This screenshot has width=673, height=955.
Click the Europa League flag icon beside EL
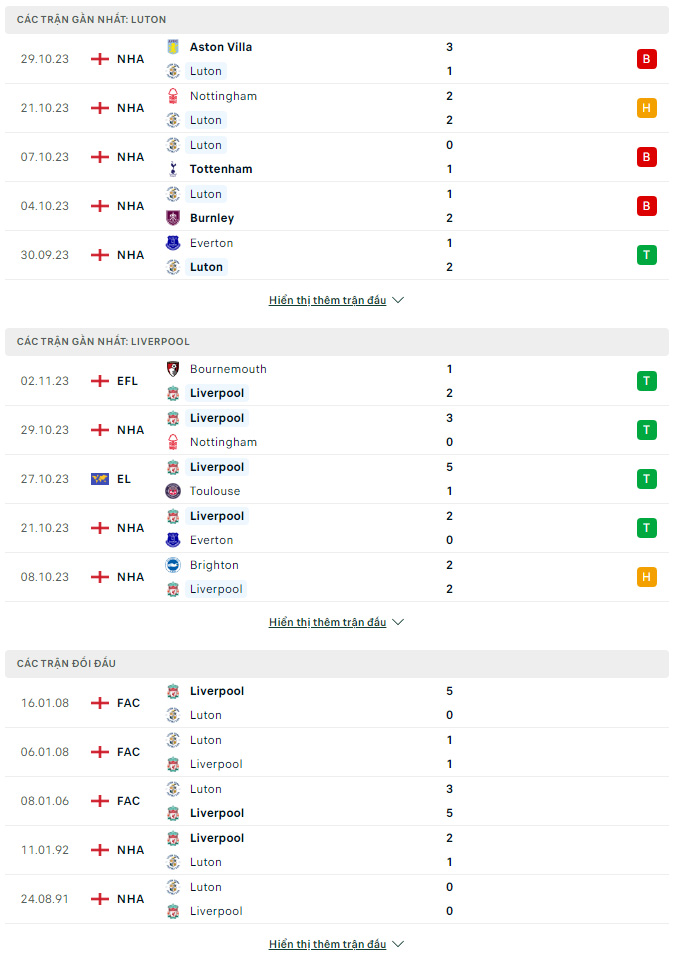click(x=99, y=479)
